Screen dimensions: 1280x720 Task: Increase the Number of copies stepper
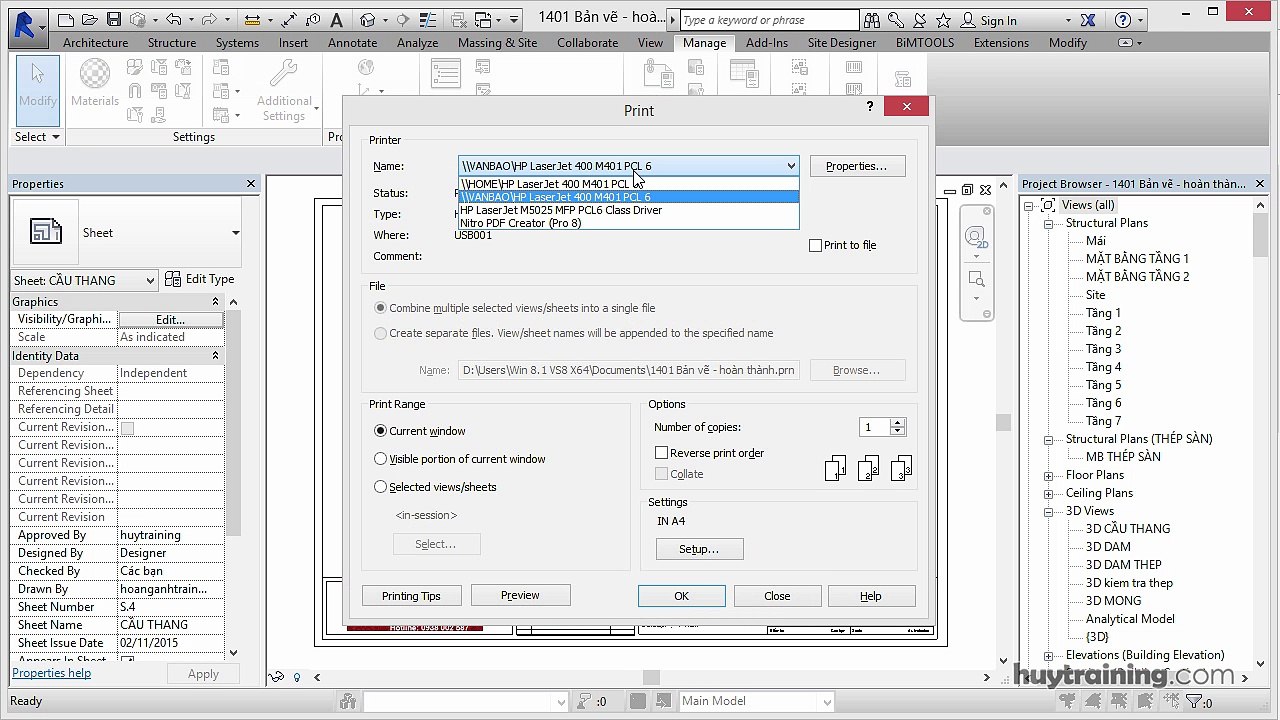point(897,423)
